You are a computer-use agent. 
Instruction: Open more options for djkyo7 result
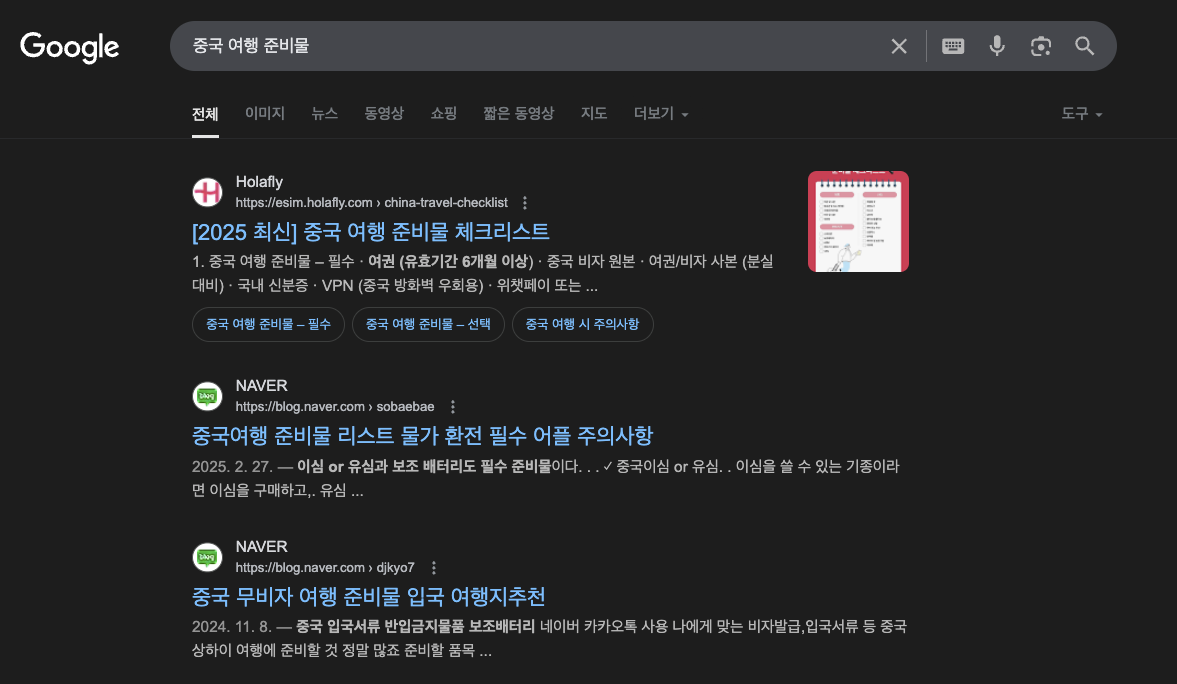click(x=433, y=568)
